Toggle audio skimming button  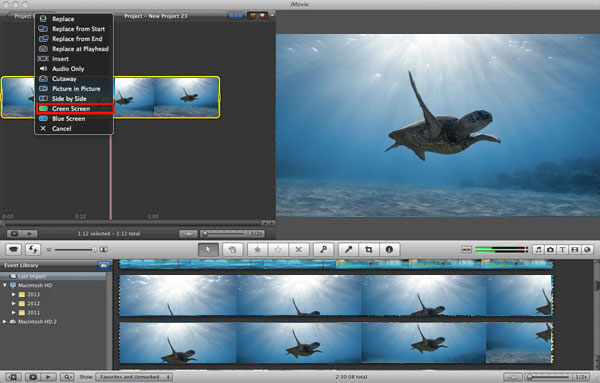point(466,249)
